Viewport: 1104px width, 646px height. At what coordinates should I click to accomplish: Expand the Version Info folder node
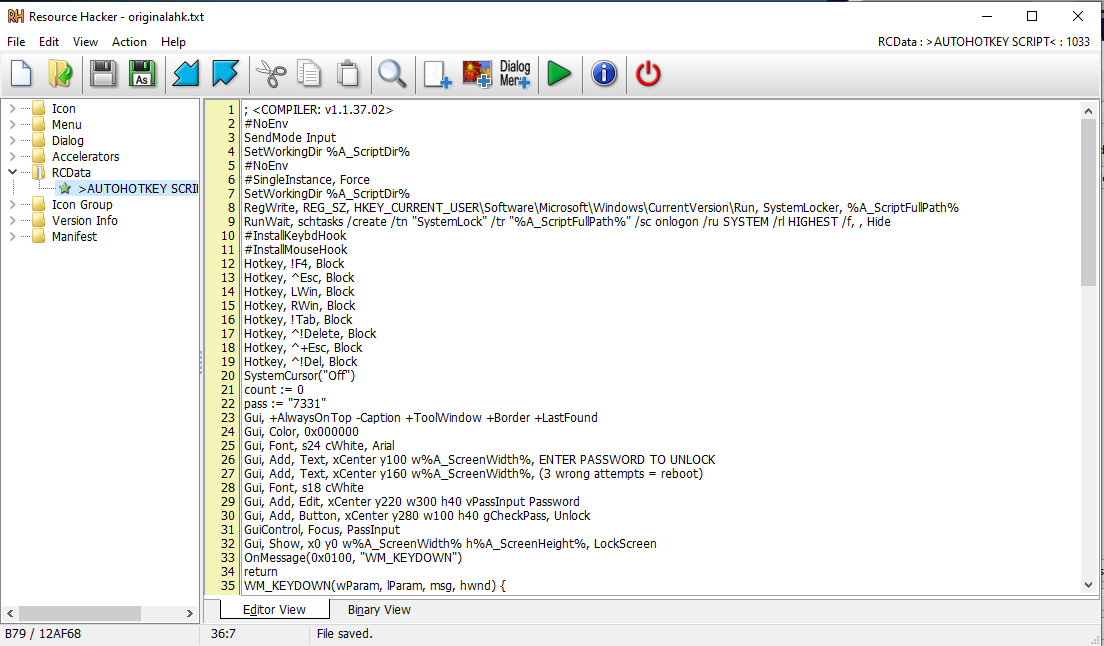point(12,220)
